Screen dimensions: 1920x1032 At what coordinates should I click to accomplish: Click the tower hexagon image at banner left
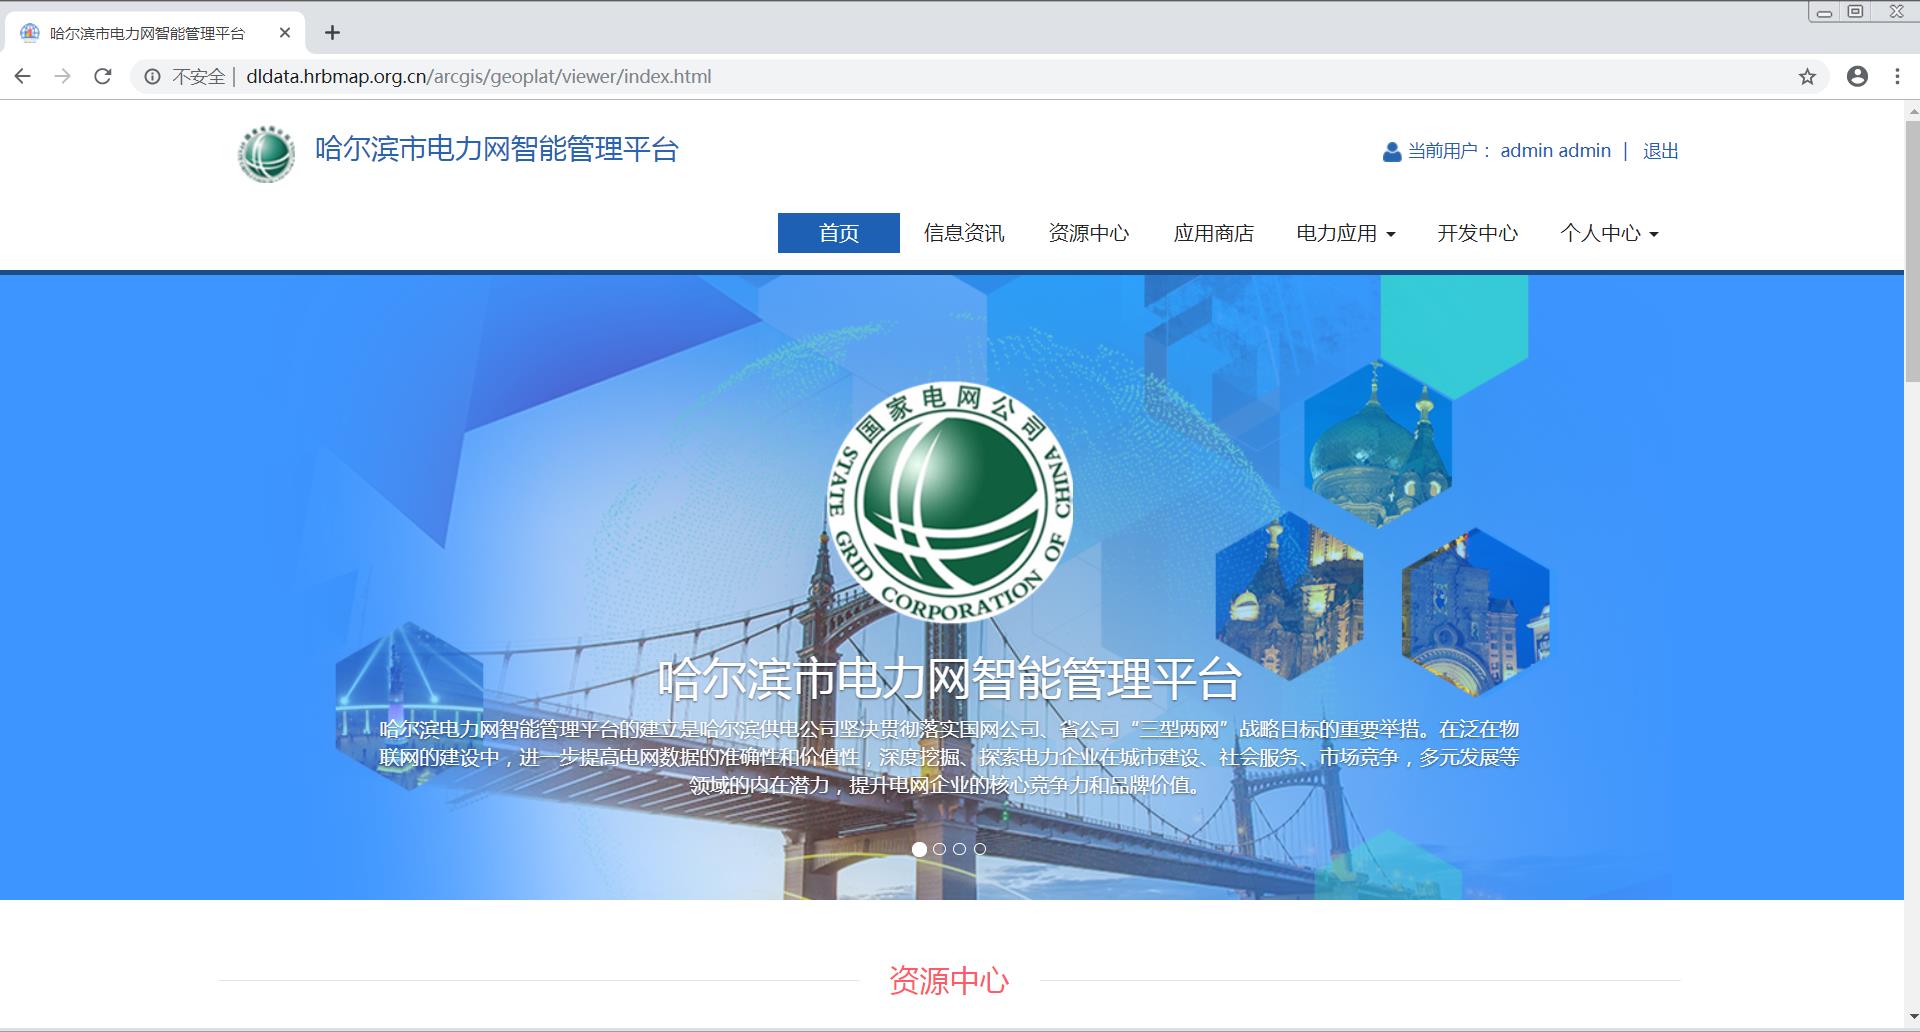coord(409,705)
